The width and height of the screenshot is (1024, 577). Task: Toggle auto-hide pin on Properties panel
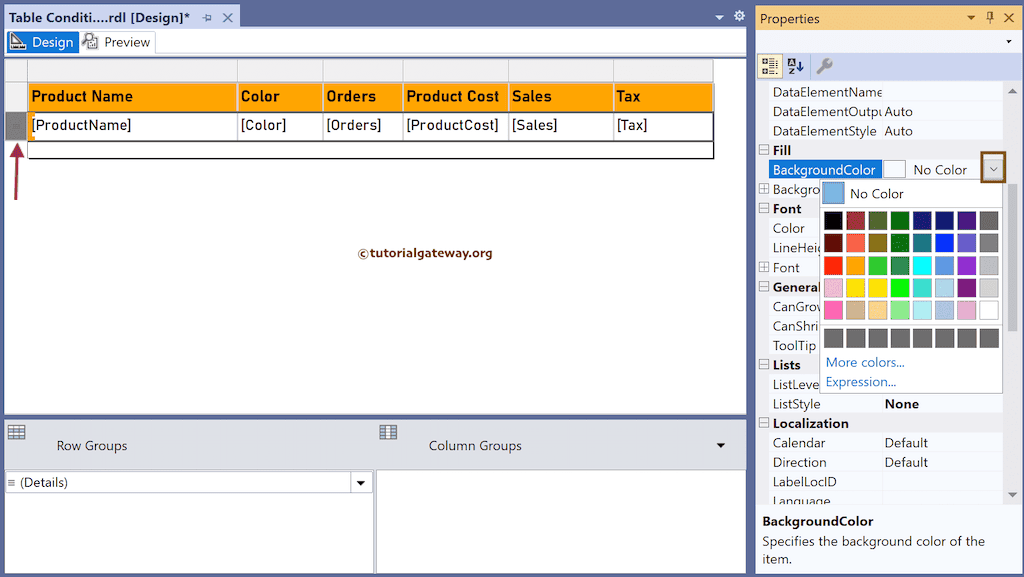(x=990, y=18)
